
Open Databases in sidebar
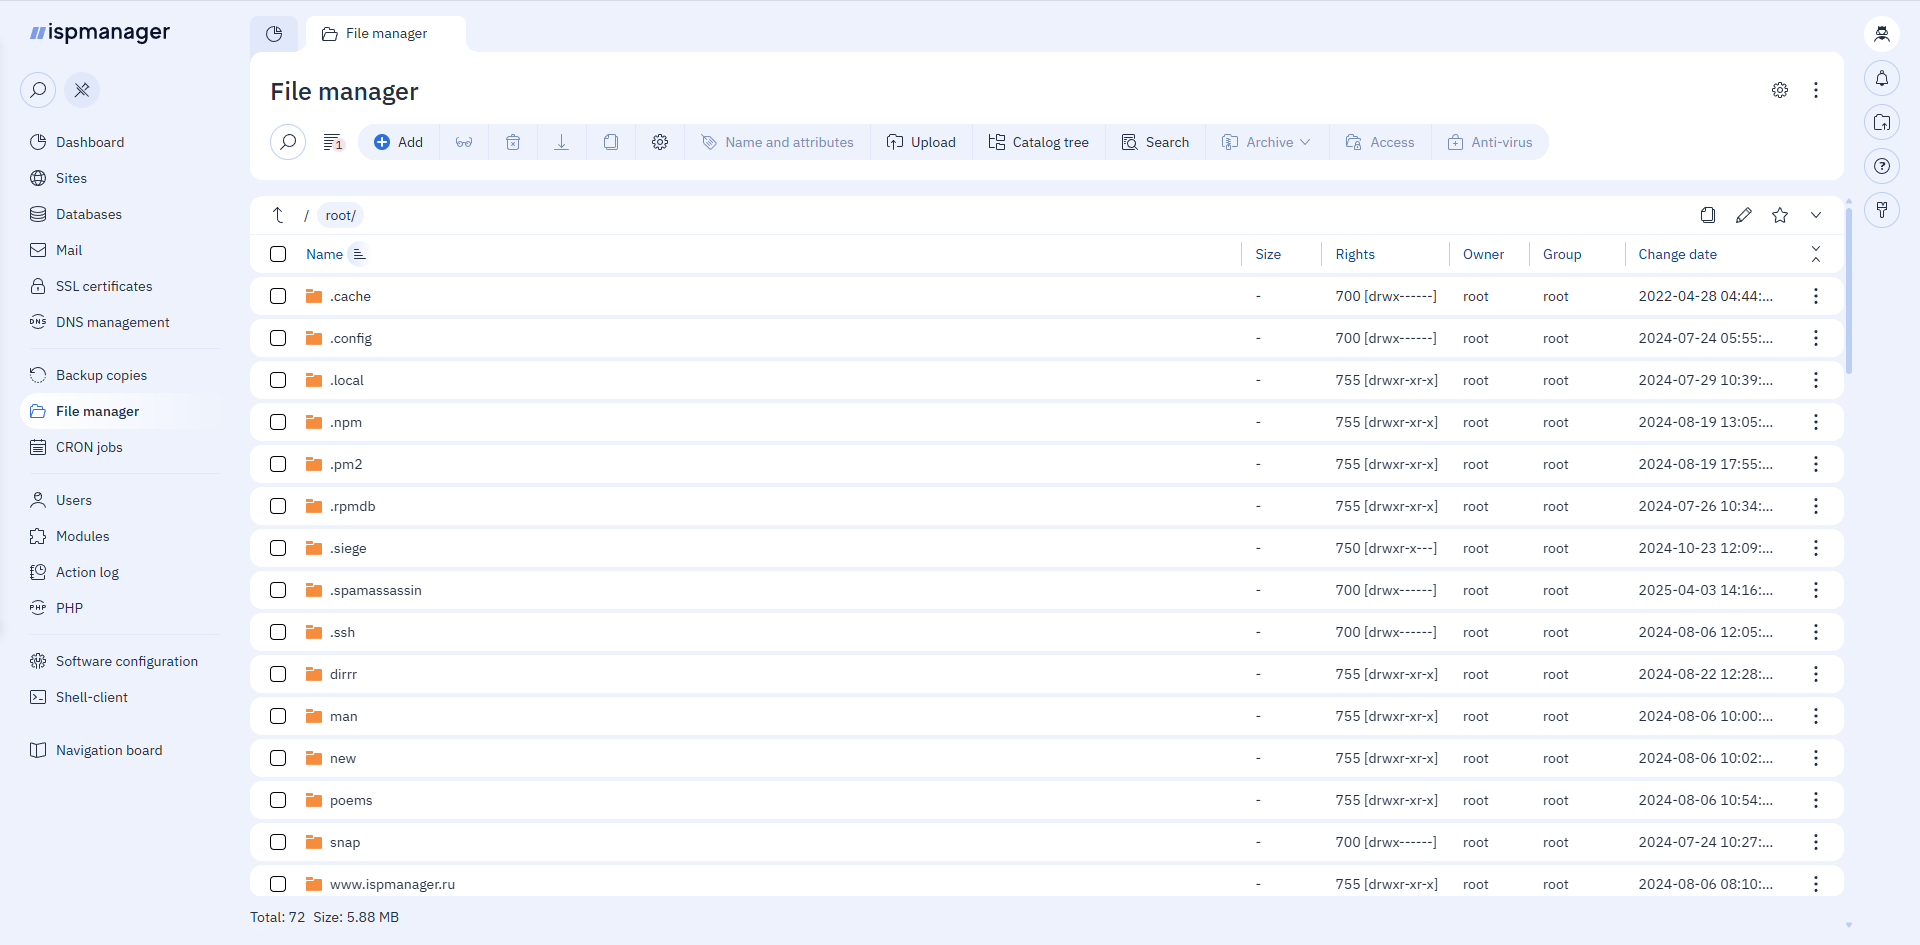tap(88, 214)
